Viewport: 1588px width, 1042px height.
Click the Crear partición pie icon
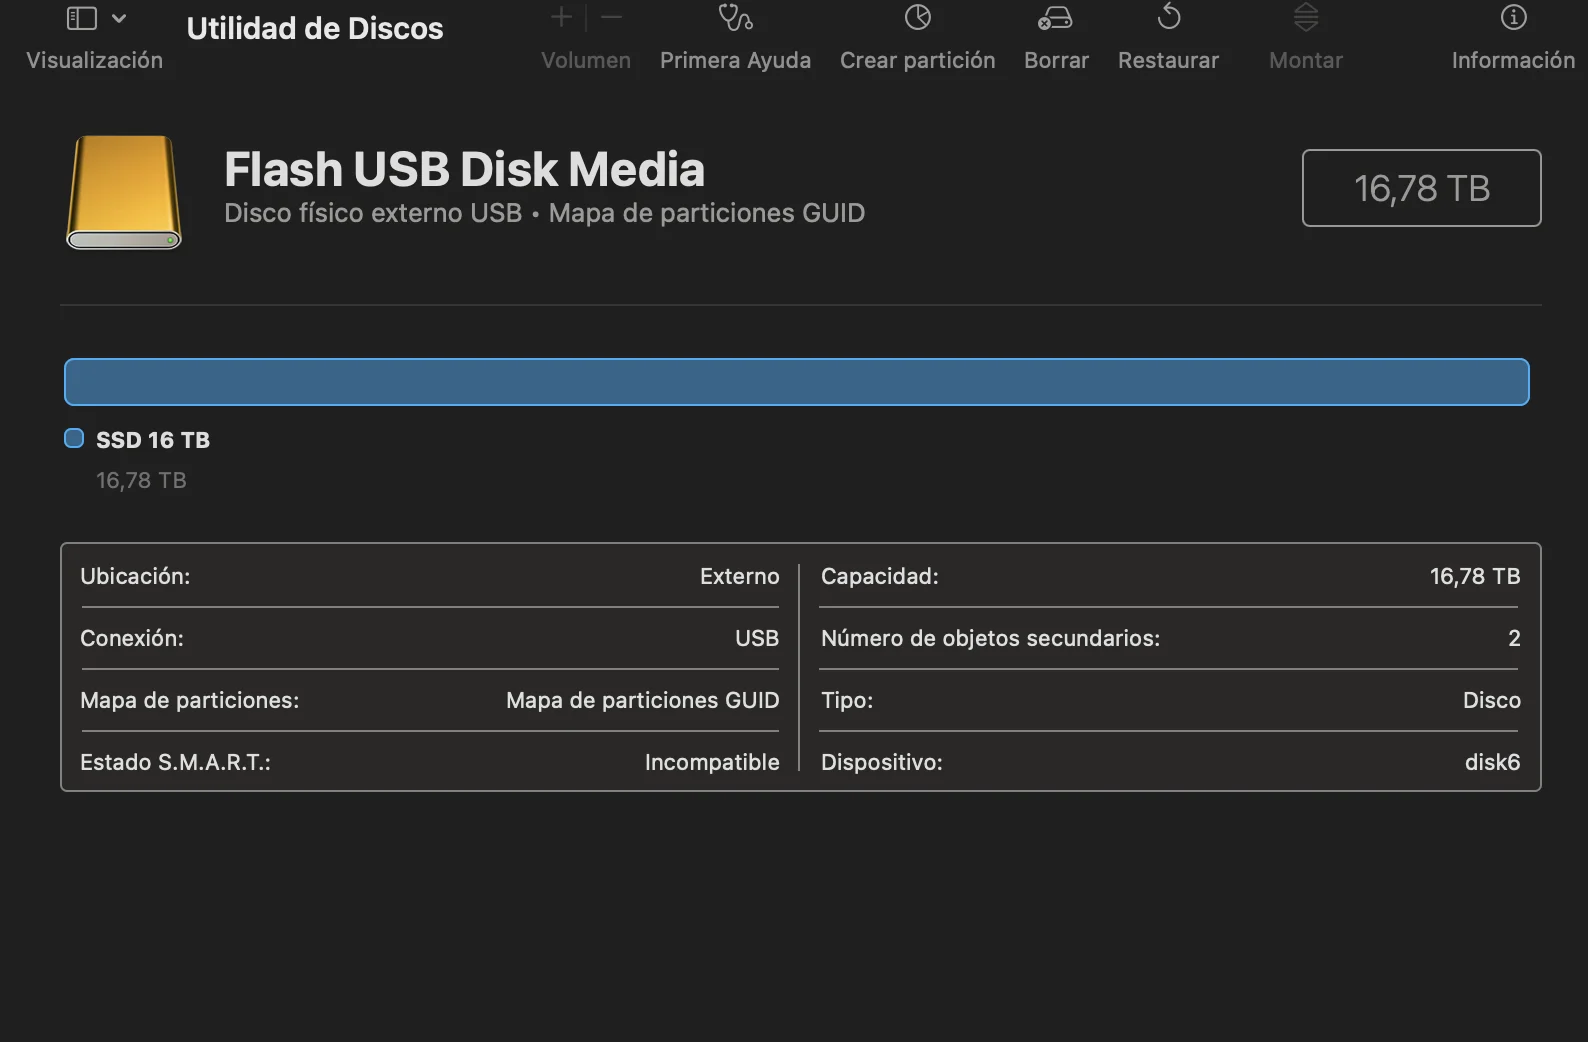click(x=917, y=18)
